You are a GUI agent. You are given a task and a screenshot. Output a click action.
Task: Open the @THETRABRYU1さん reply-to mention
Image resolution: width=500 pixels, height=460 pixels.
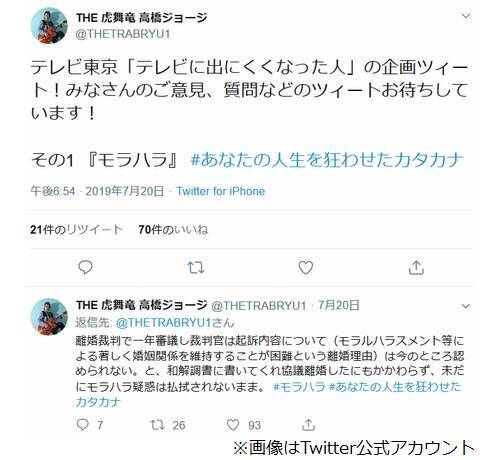point(175,323)
